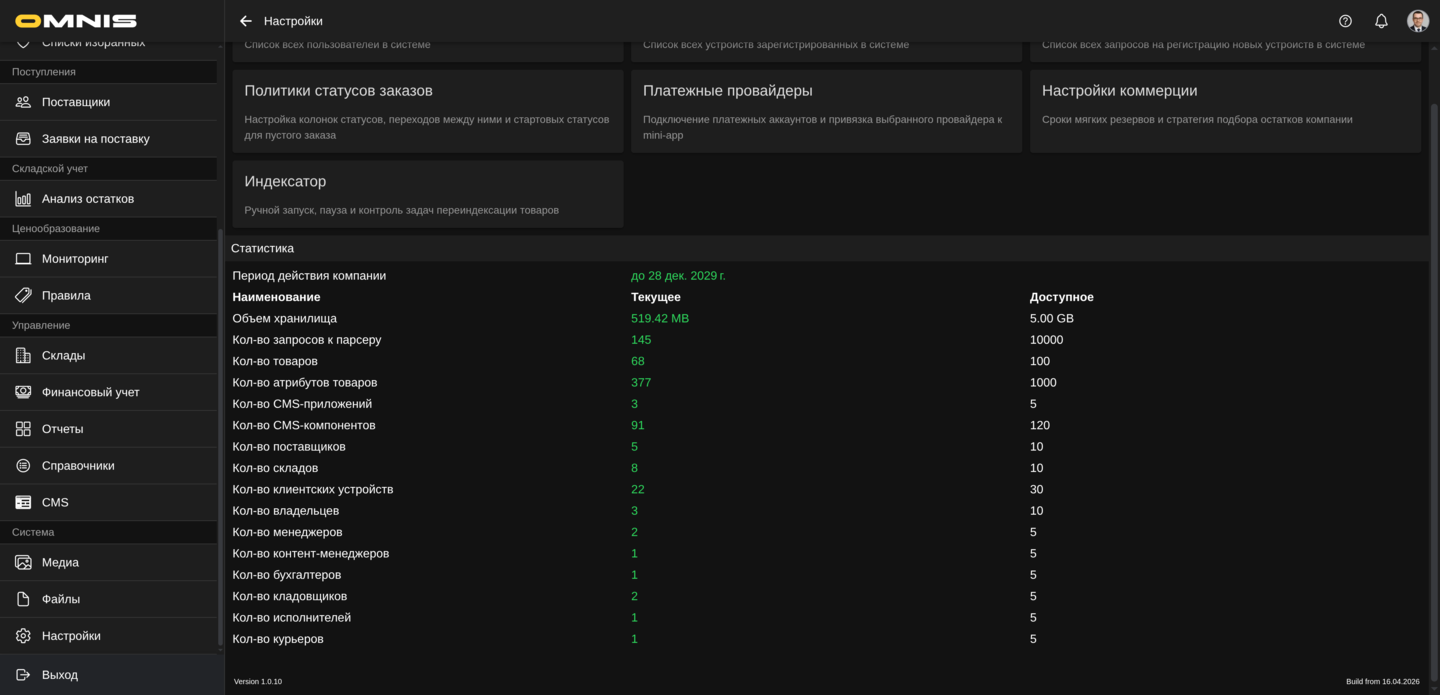Select the Заявки на поставку icon

coord(23,139)
